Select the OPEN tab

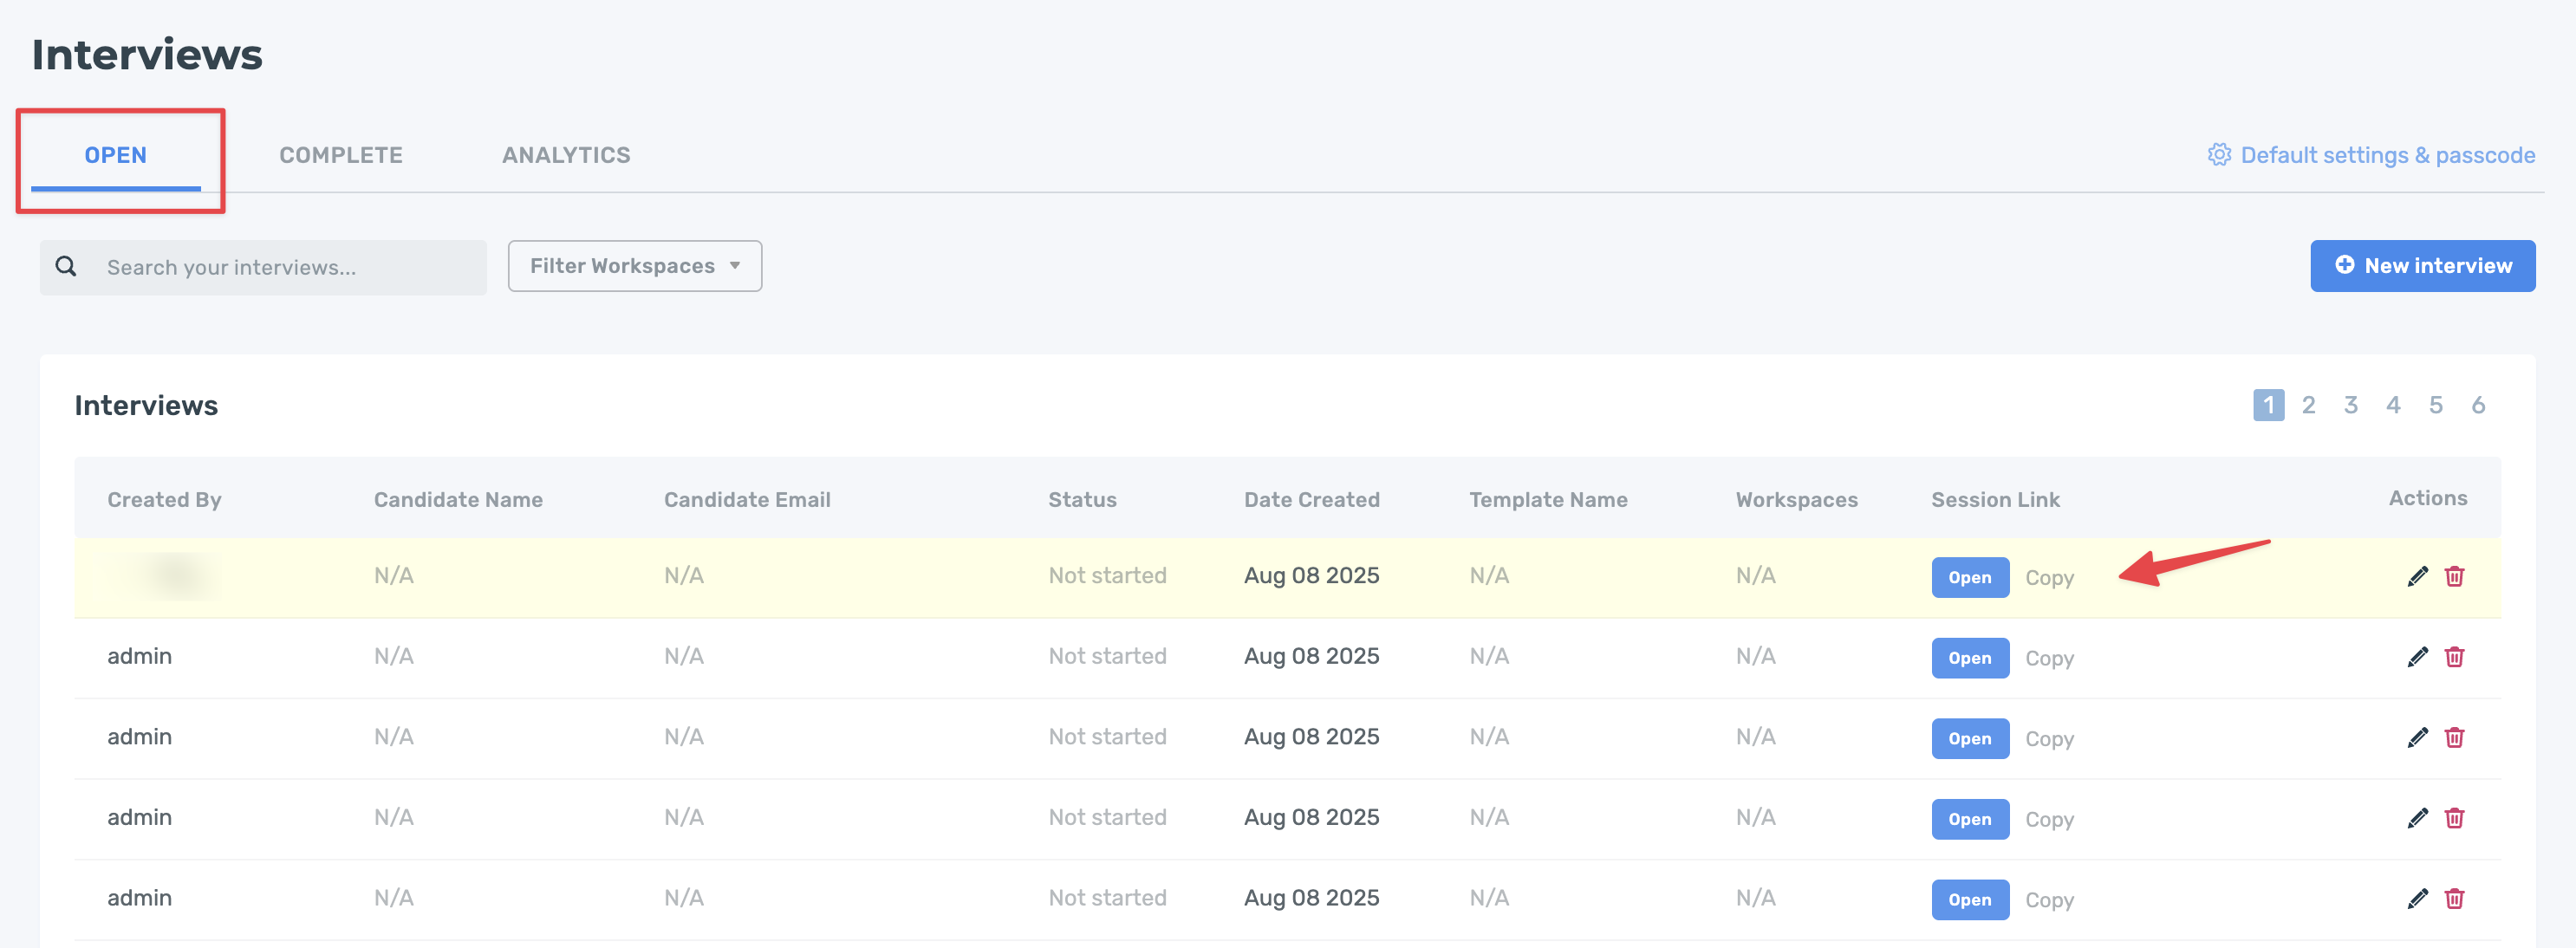coord(115,155)
